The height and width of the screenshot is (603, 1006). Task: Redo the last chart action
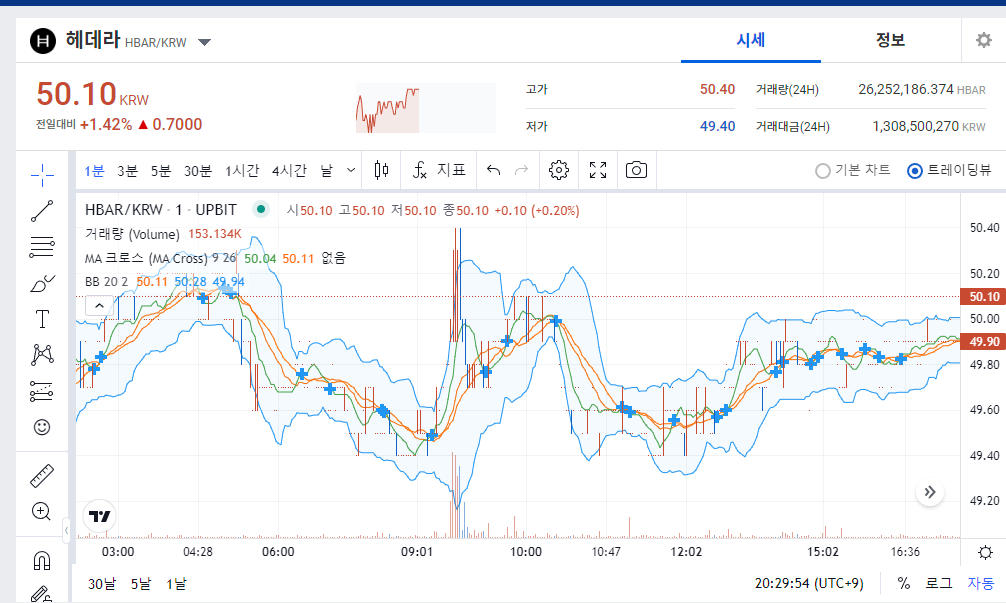522,170
